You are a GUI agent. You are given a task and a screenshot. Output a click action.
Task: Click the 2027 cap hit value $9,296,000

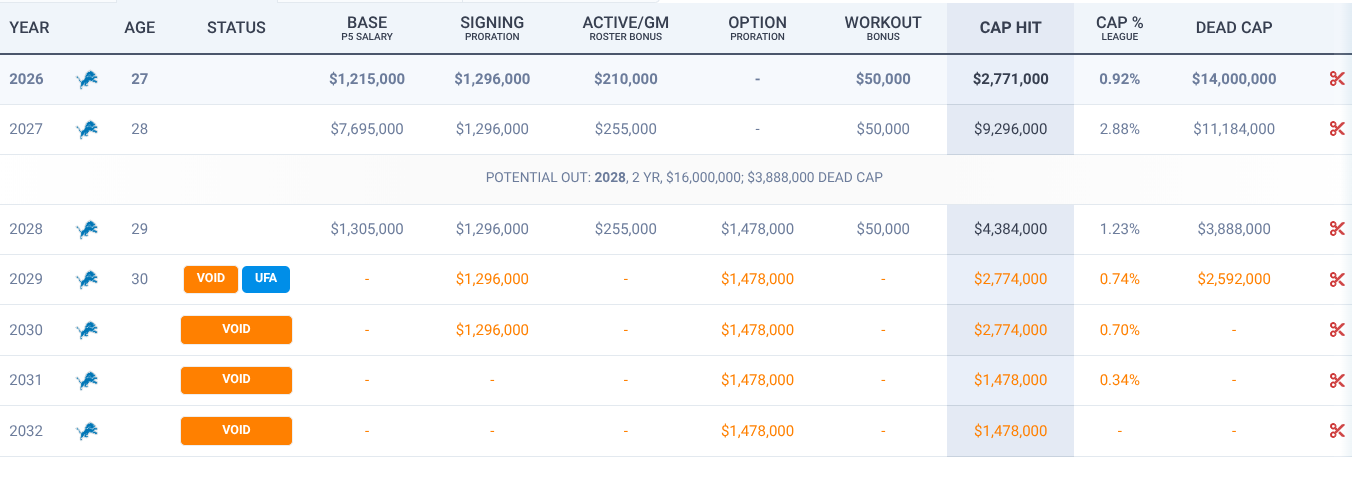(1010, 129)
